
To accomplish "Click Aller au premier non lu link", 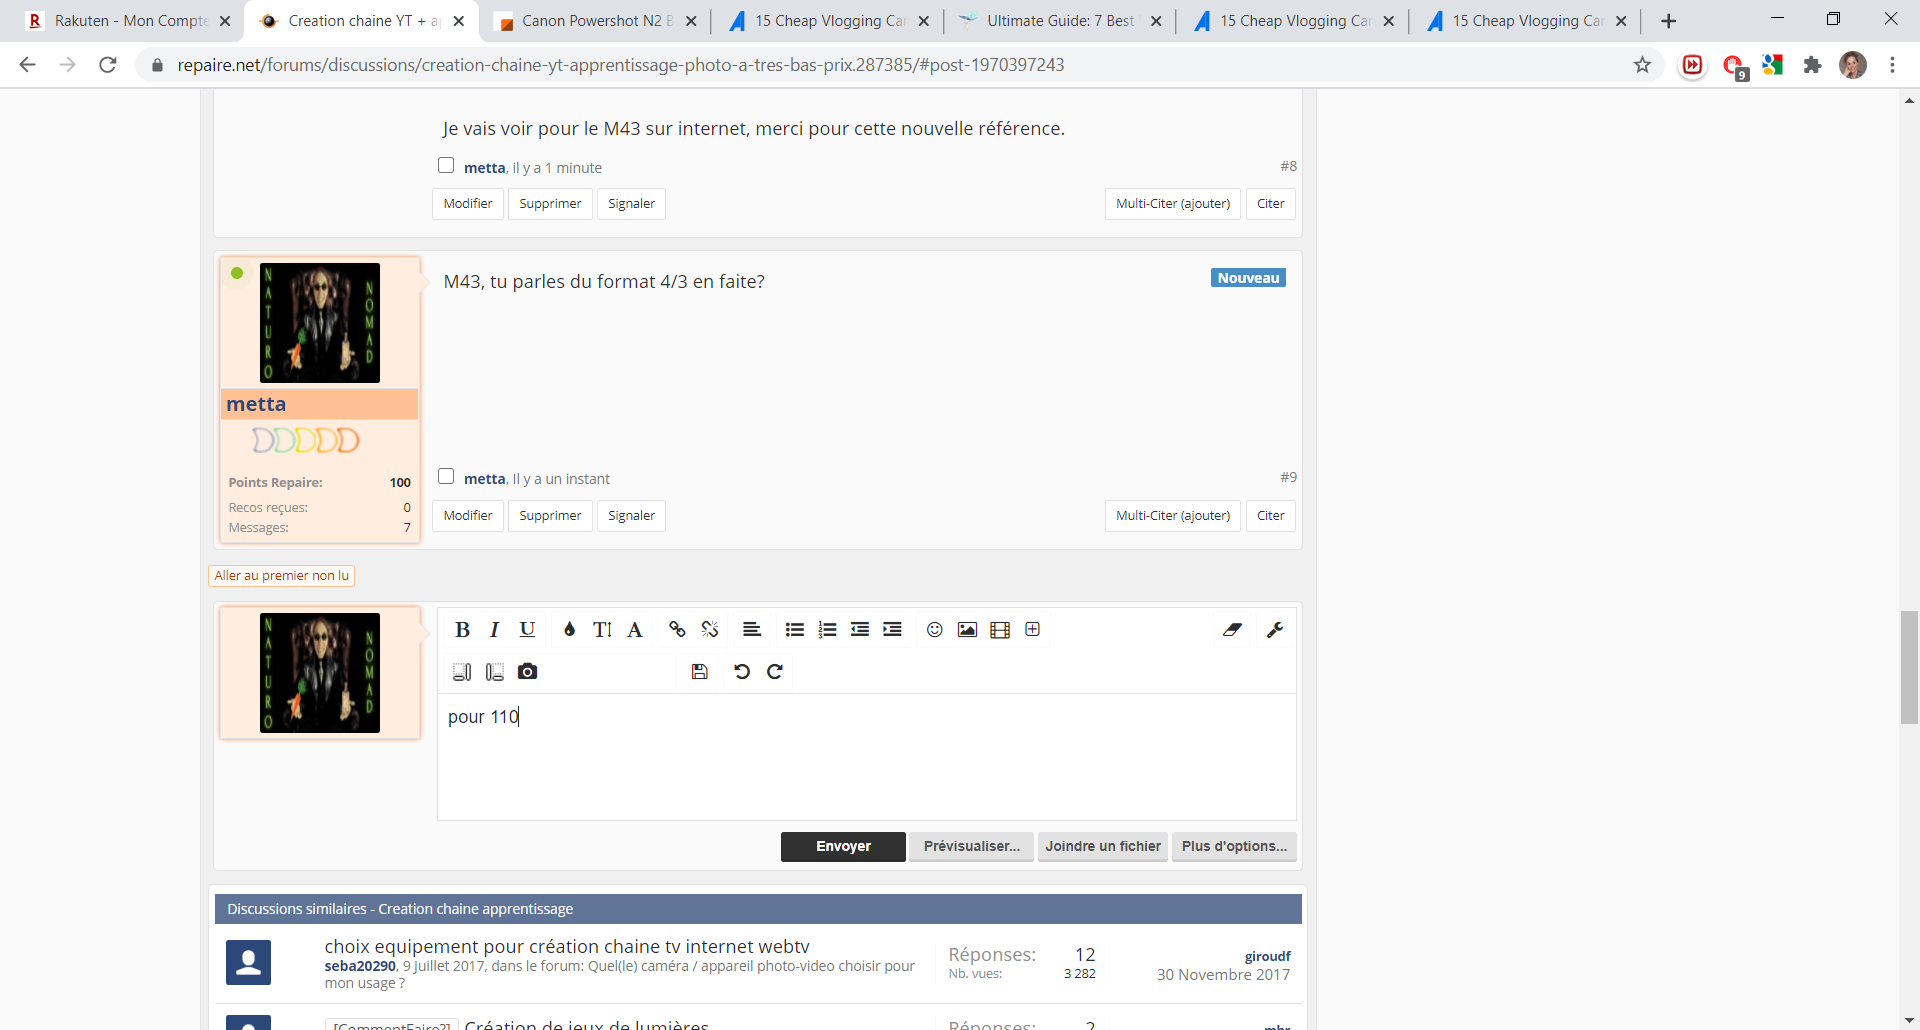I will [x=282, y=576].
